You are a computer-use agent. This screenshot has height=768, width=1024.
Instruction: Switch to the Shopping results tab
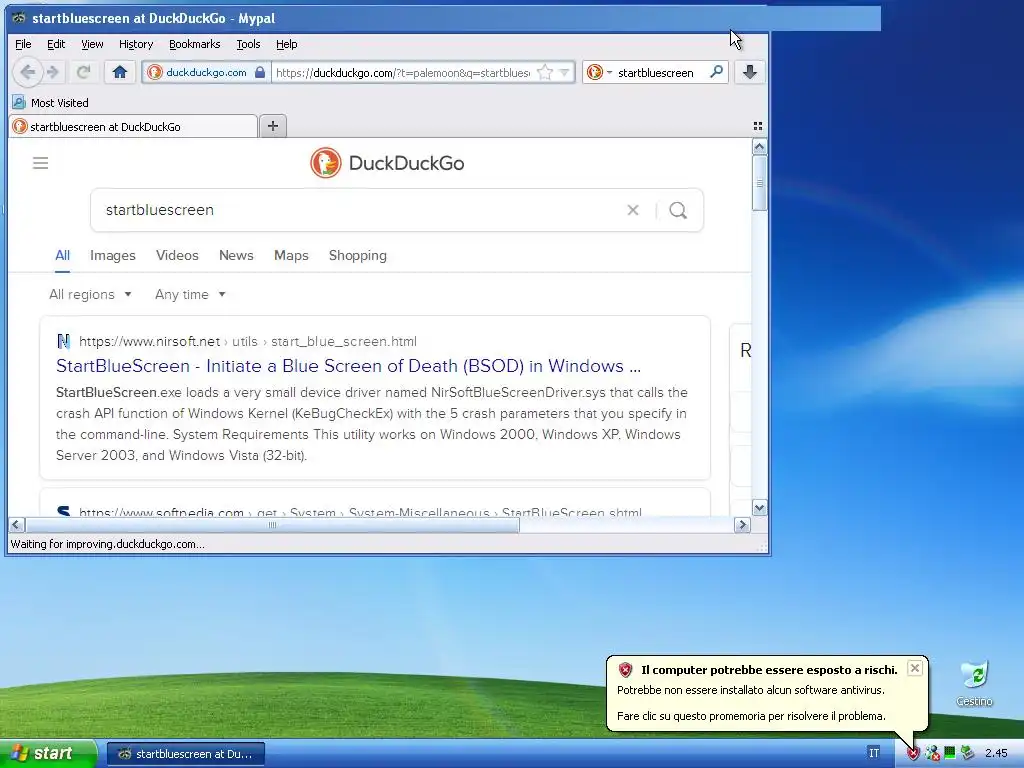click(358, 255)
